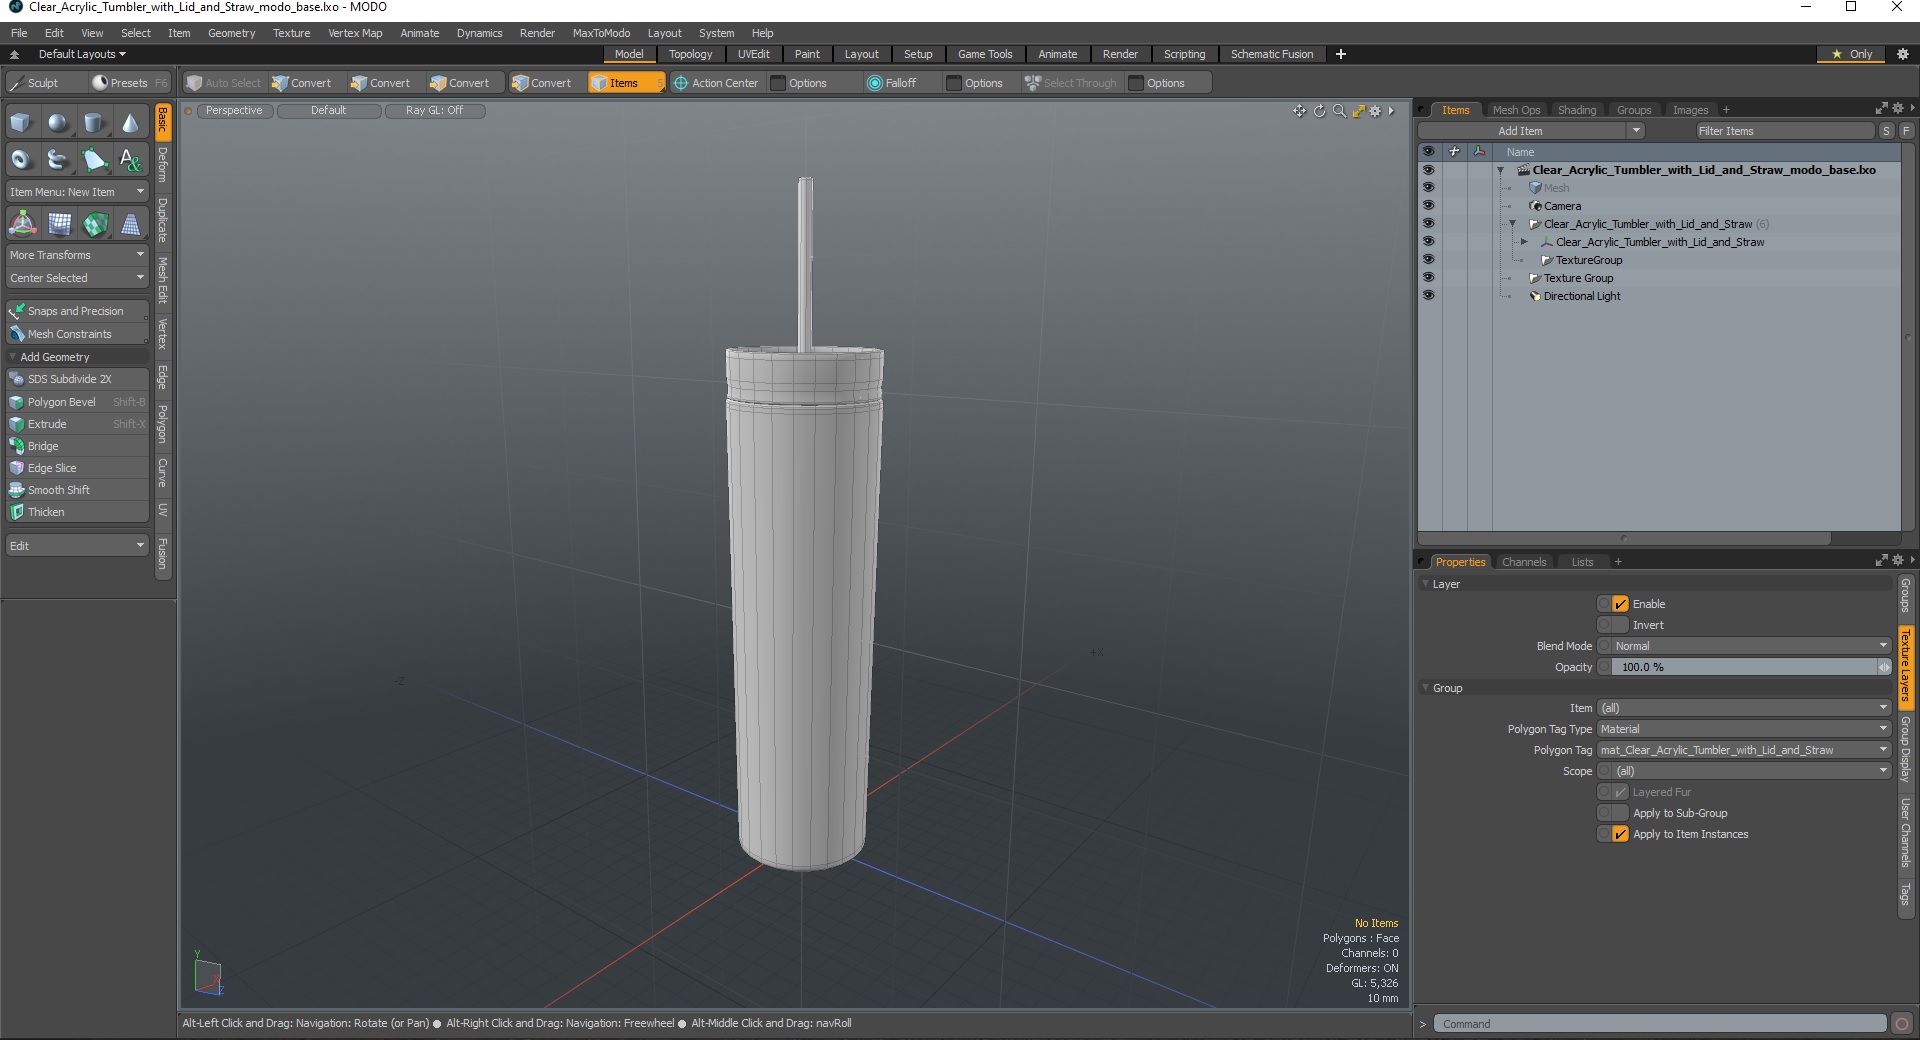Click Opacity slider arrow handle
The width and height of the screenshot is (1920, 1040).
coord(1885,667)
